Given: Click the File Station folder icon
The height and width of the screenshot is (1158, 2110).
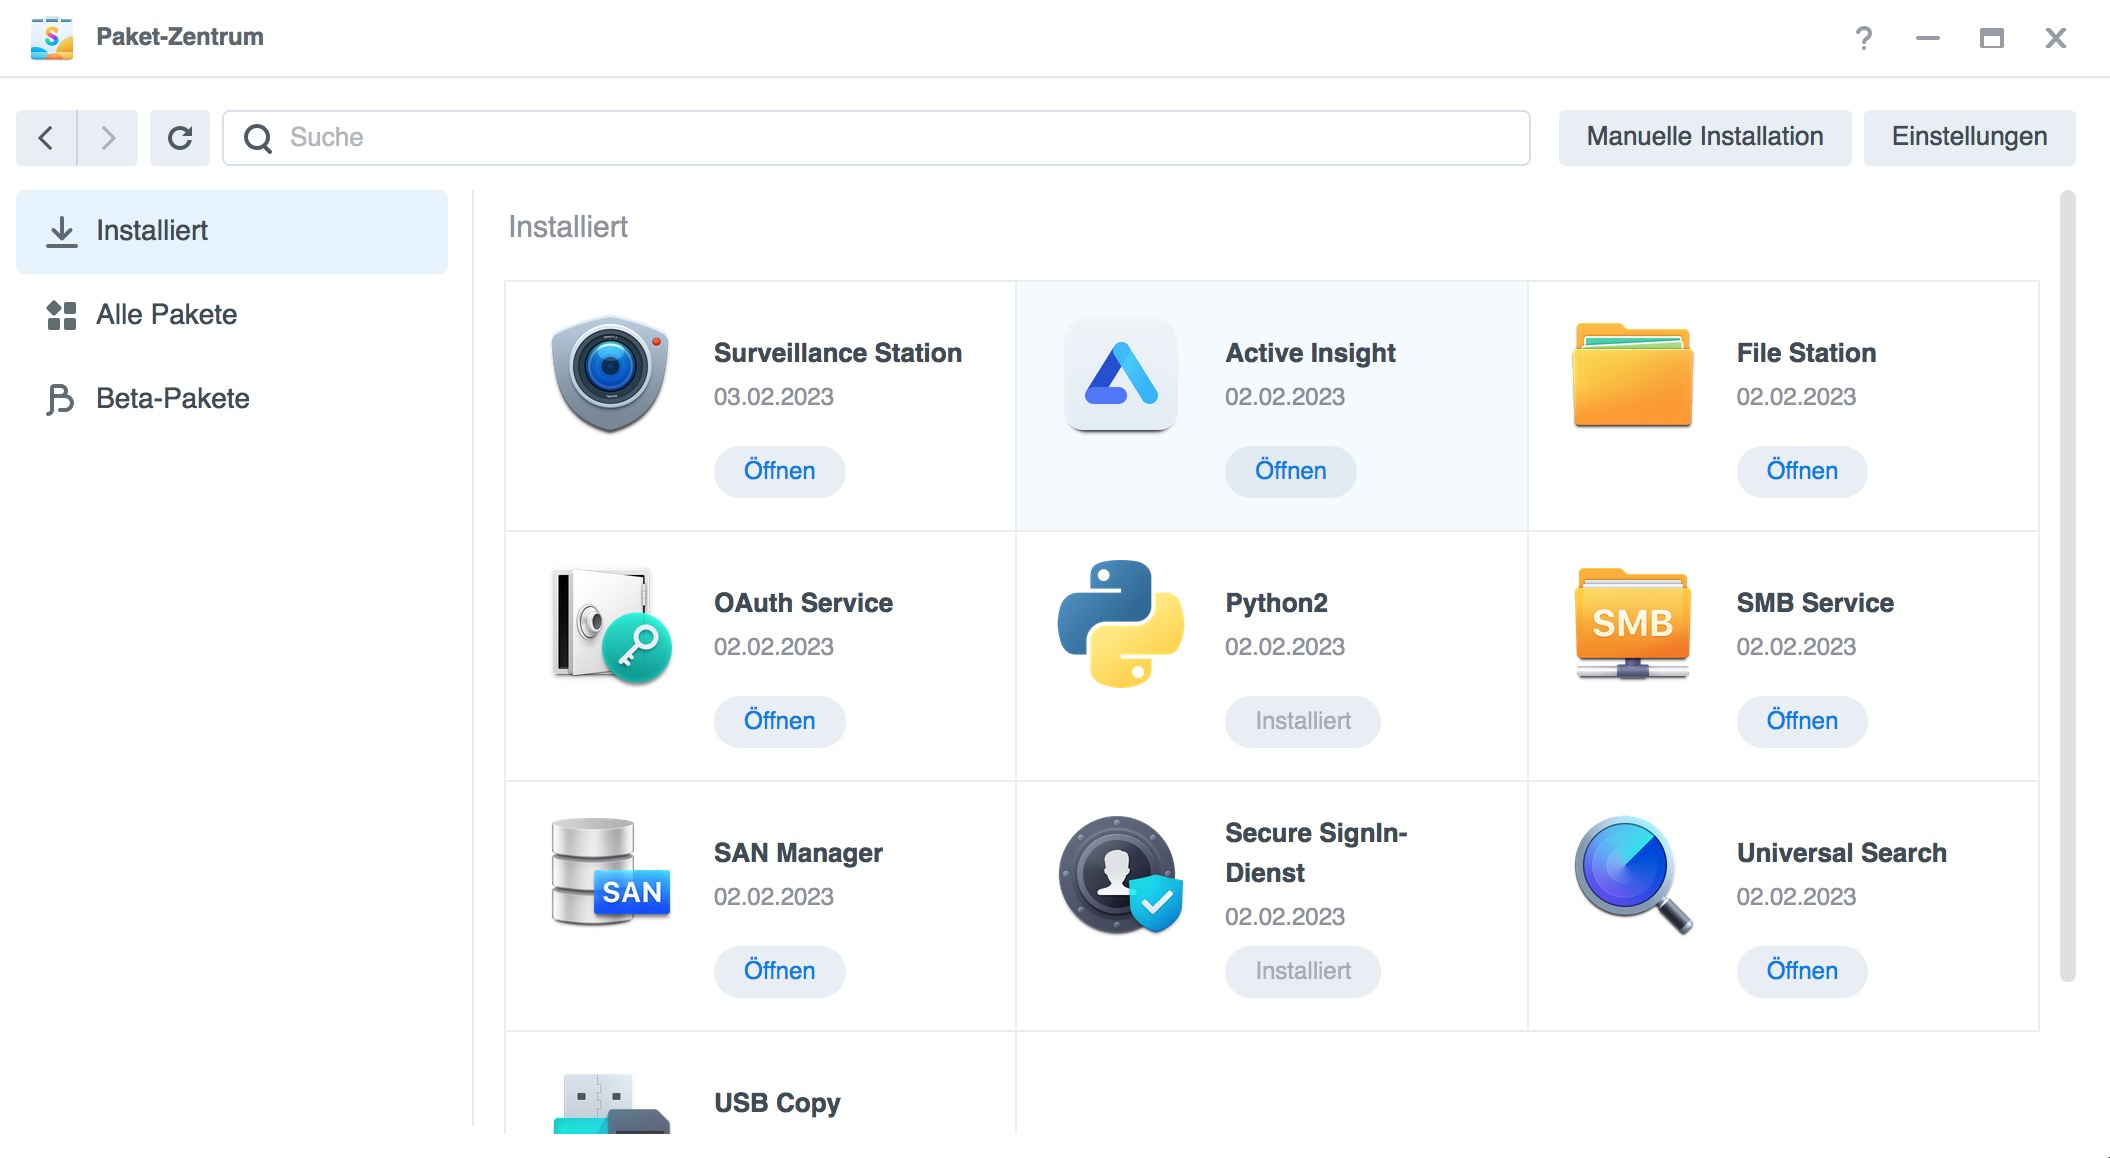Looking at the screenshot, I should (x=1632, y=375).
